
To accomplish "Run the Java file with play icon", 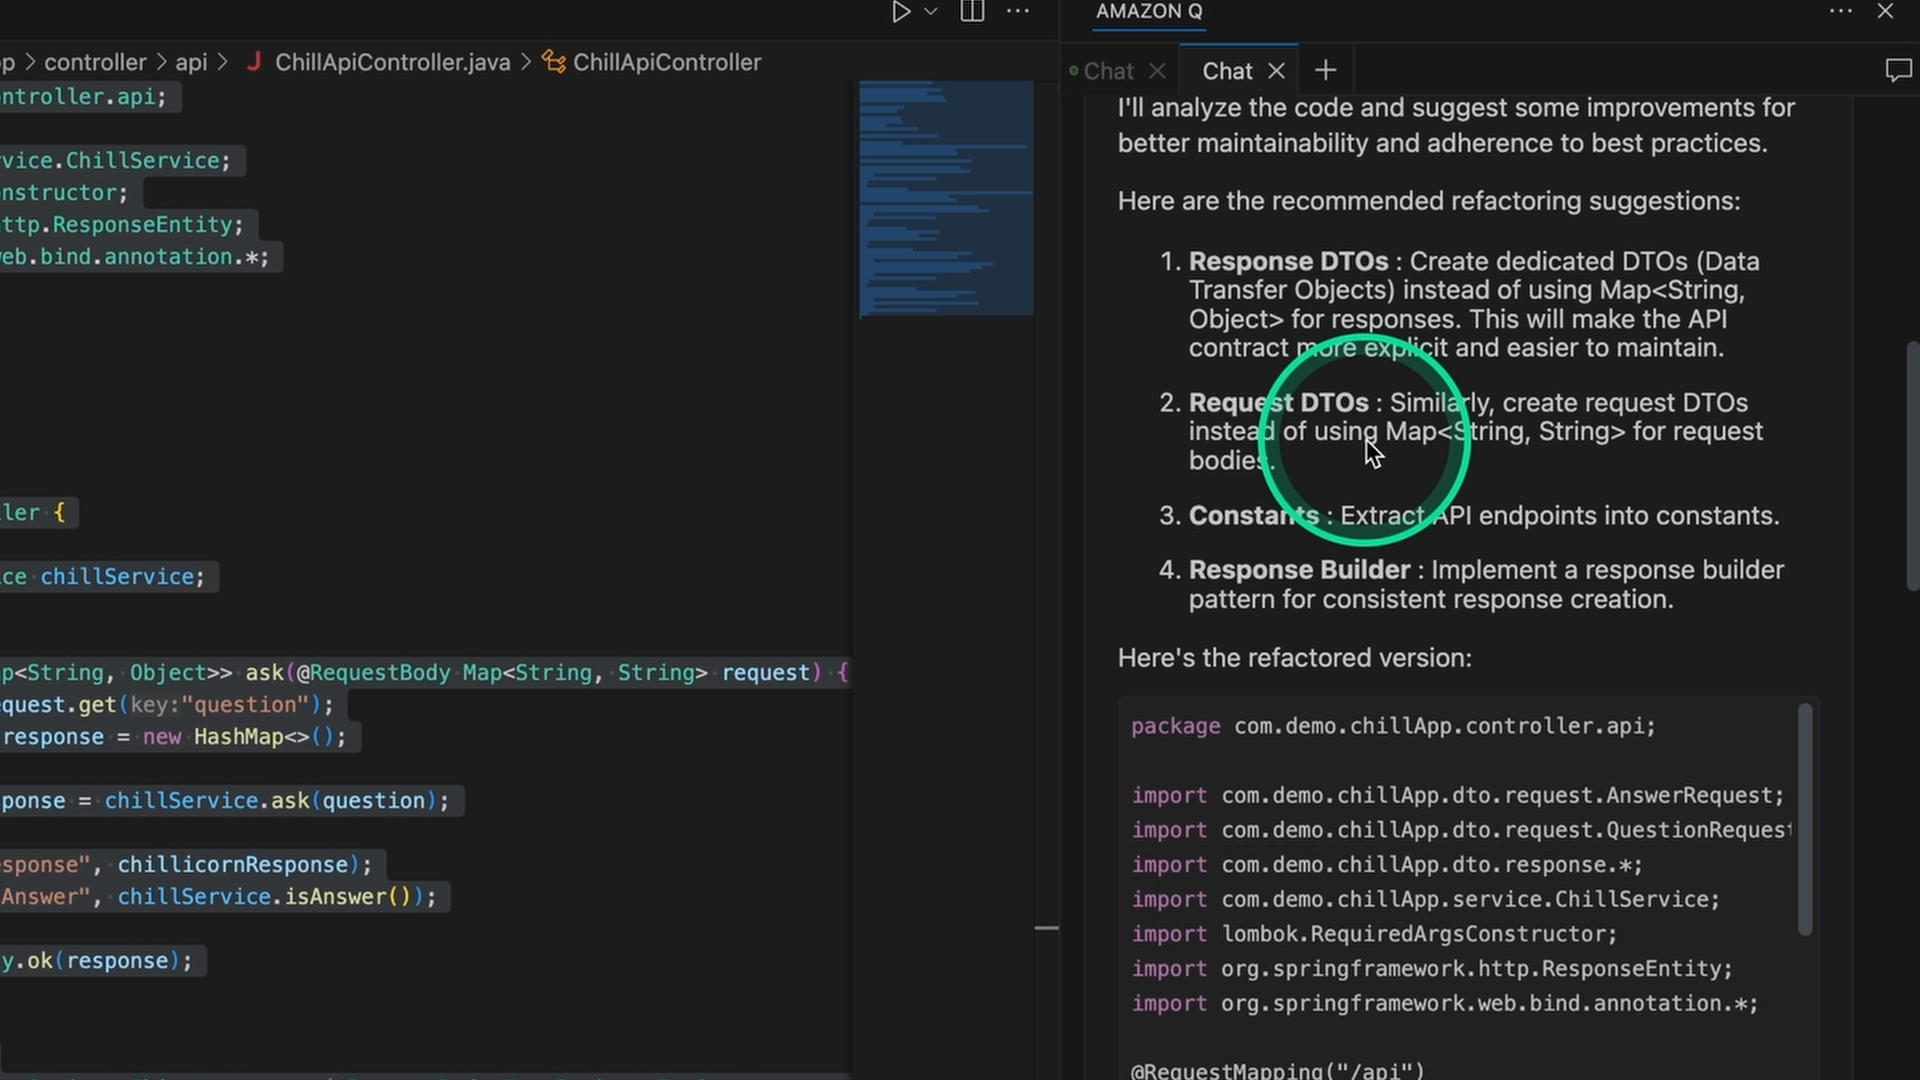I will [900, 12].
